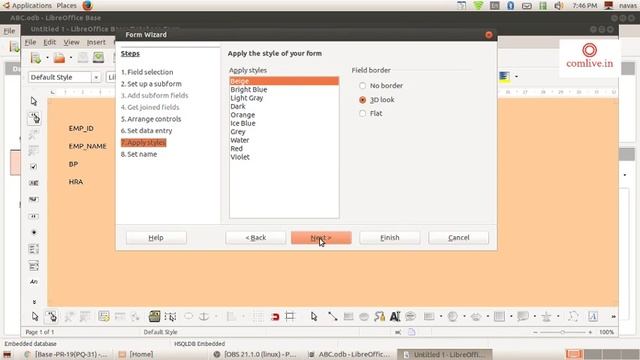The width and height of the screenshot is (640, 360).
Task: Select 'Ice Blue' in Apply styles list
Action: [x=284, y=123]
